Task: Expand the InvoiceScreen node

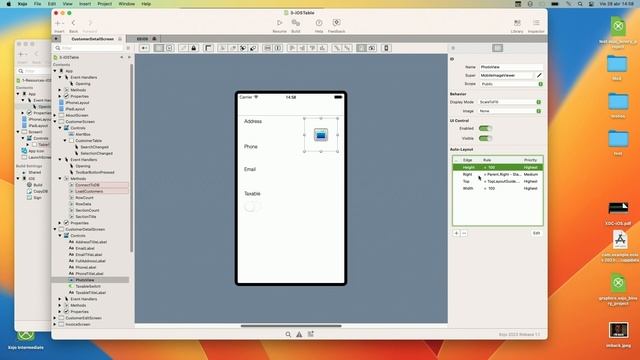Action: coord(56,324)
